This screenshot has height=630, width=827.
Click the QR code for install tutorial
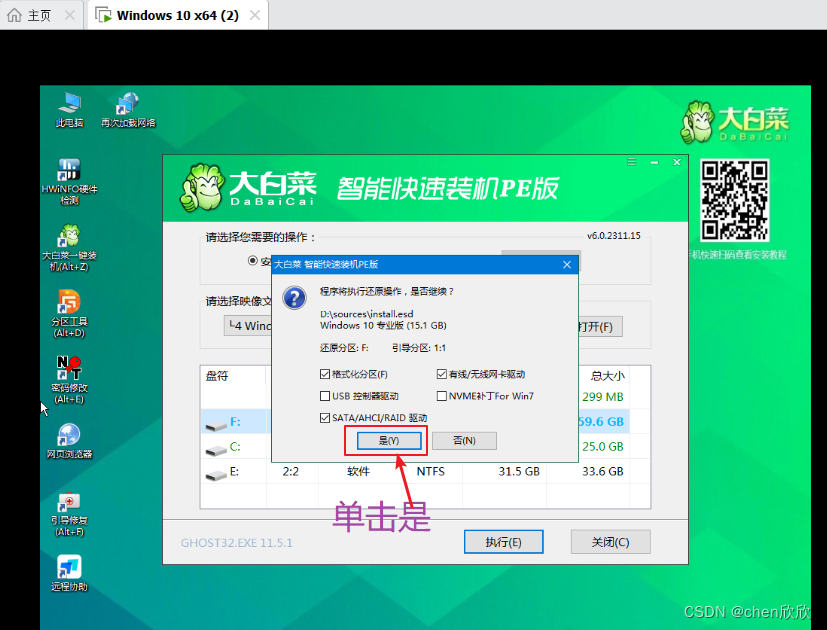pos(734,201)
